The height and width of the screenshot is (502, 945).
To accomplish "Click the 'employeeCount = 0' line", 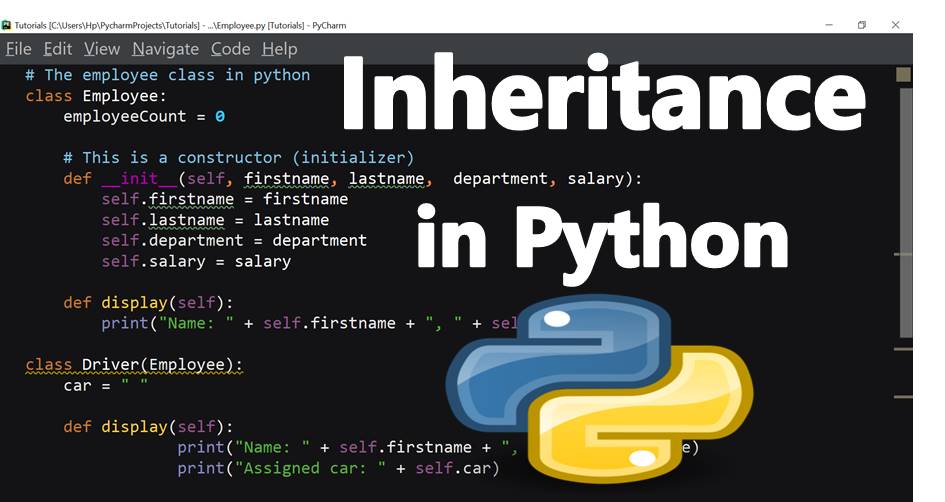I will coord(144,116).
